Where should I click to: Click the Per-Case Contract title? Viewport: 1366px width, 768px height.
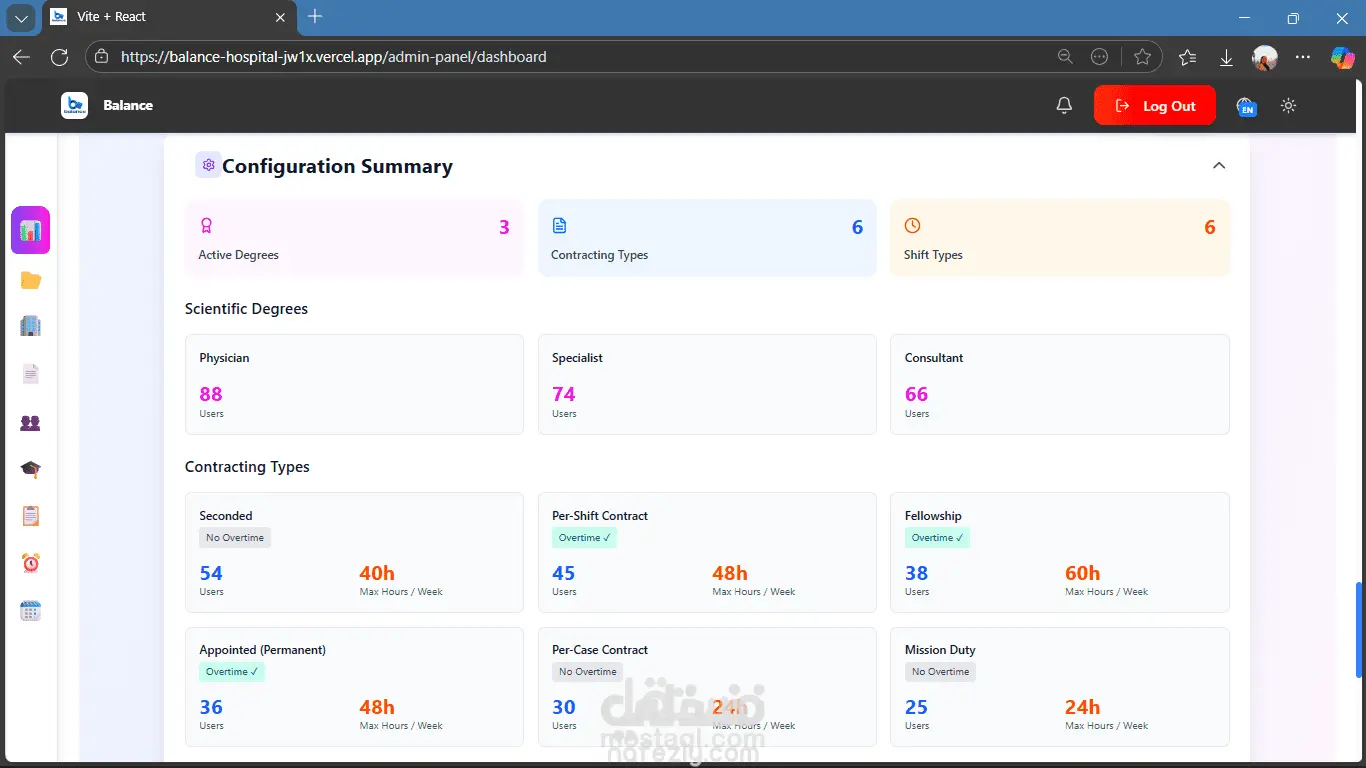[x=600, y=650]
